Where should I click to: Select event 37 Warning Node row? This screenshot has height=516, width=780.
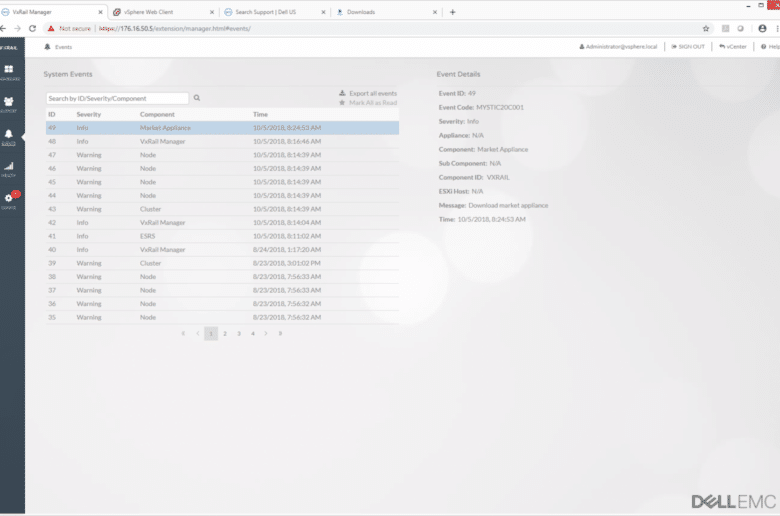(222, 290)
